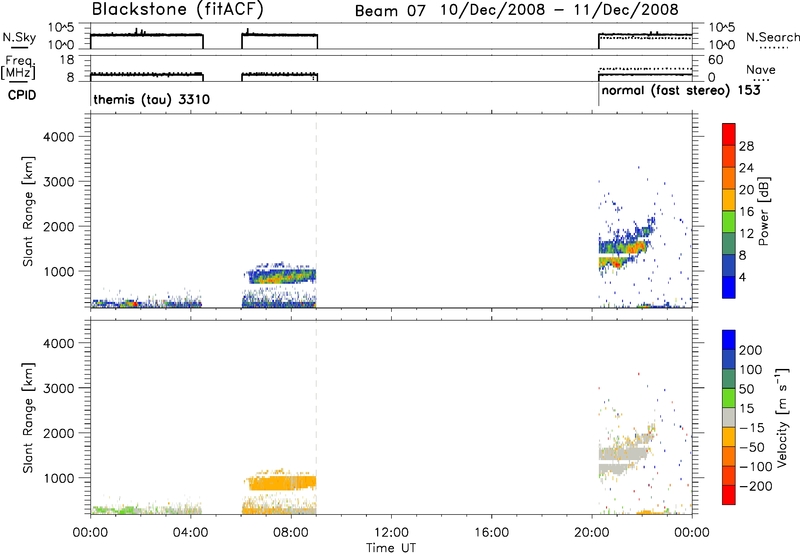Click the green low-range velocity echoes near 01:00

click(113, 509)
